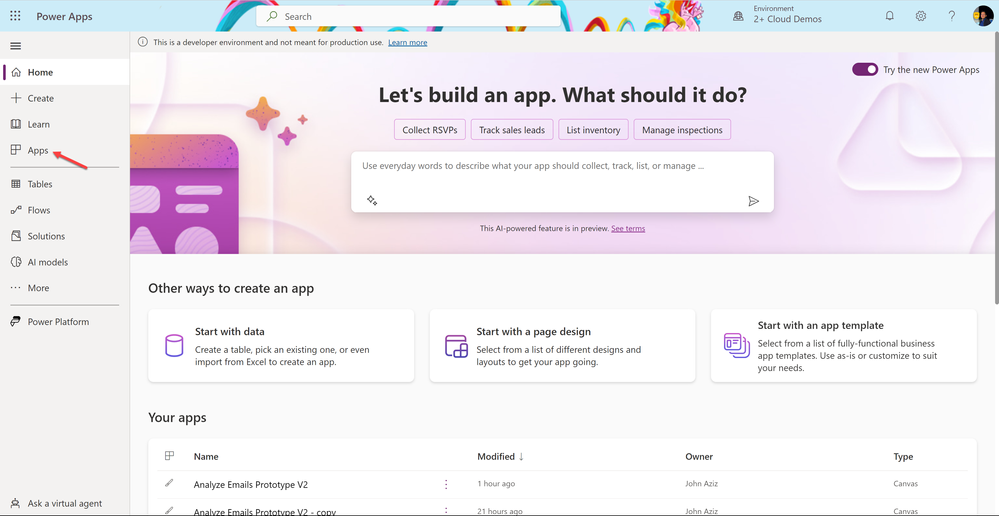The width and height of the screenshot is (999, 516).
Task: Click the environment globe icon
Action: click(x=738, y=17)
